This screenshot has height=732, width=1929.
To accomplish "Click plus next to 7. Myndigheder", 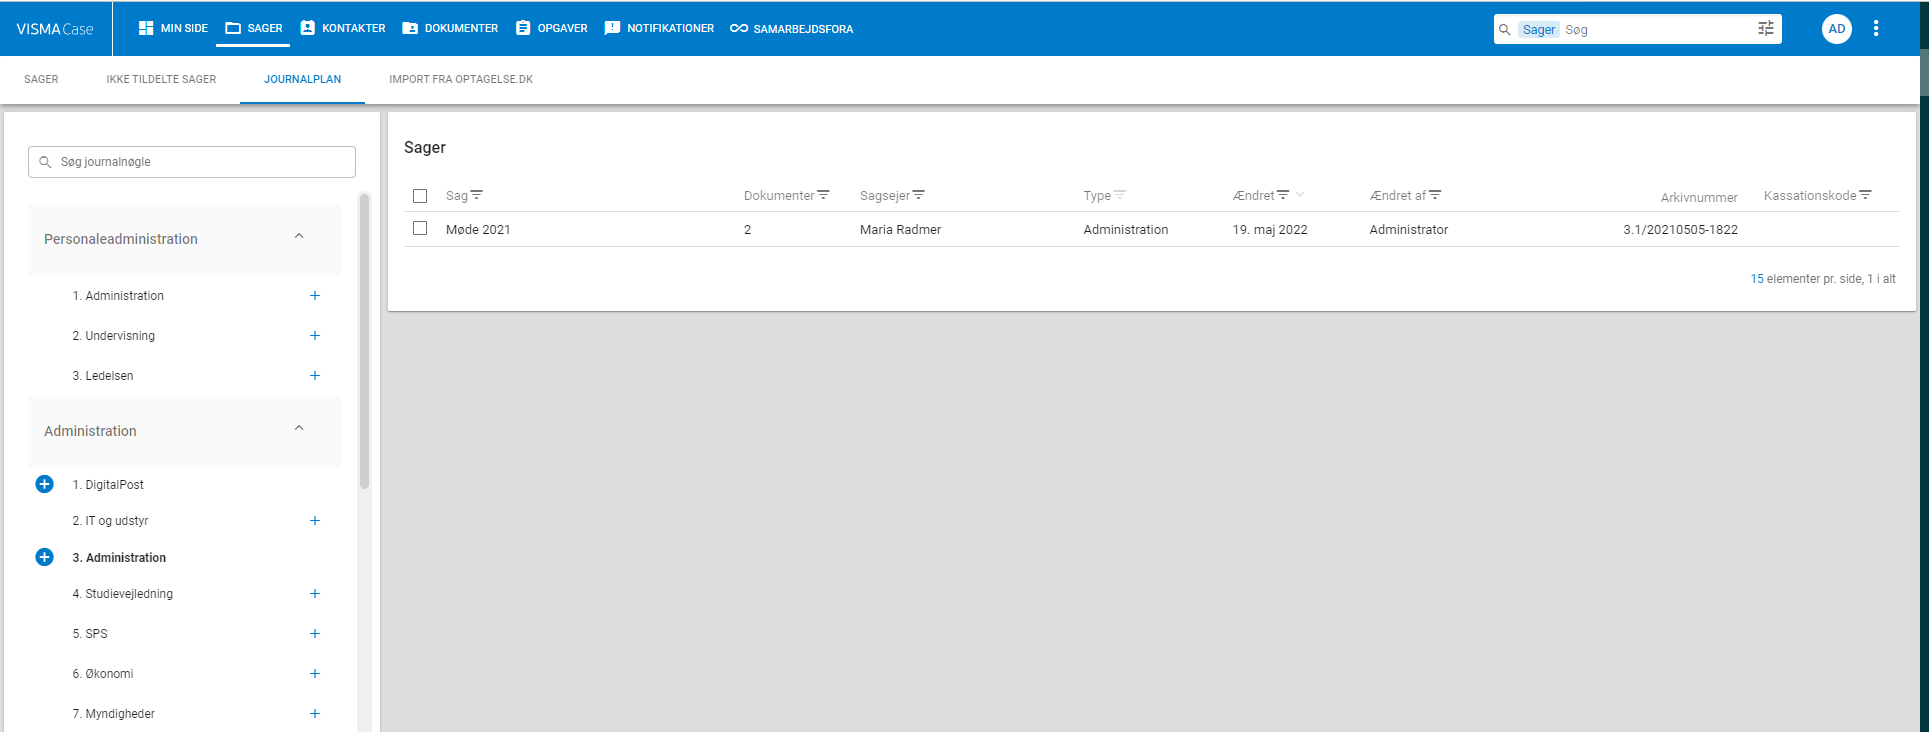I will pyautogui.click(x=314, y=714).
